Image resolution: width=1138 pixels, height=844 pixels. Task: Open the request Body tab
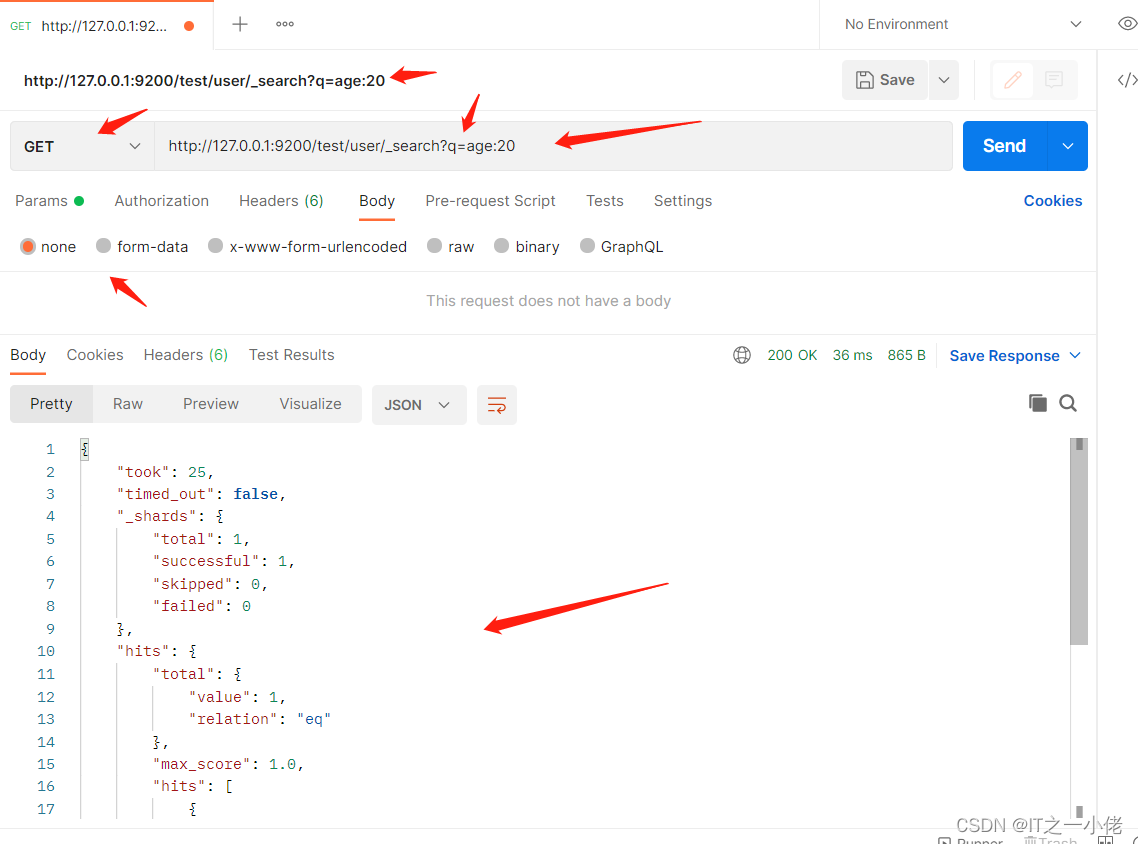(377, 201)
